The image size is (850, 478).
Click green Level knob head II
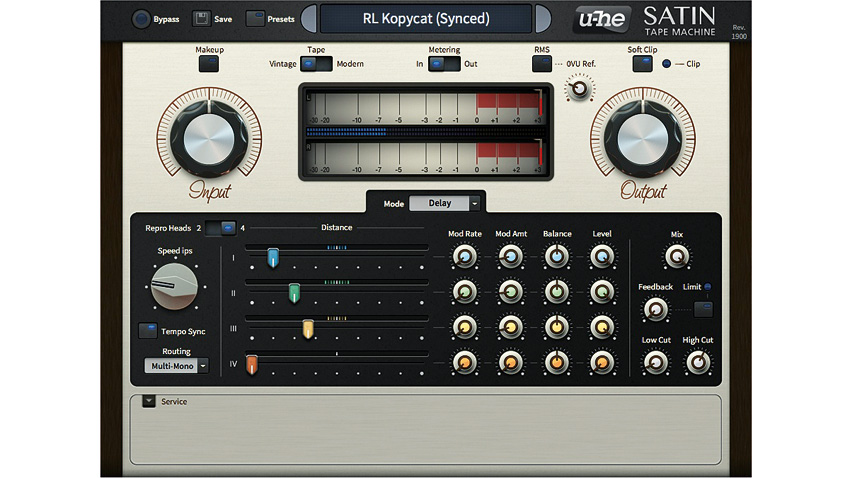tap(602, 292)
